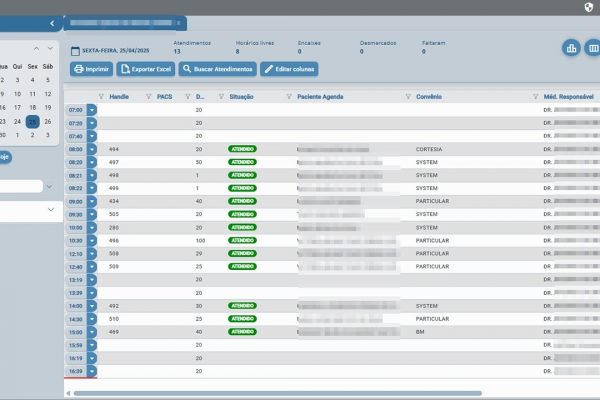Click the scroll left arrow of horizontal scrollbar
This screenshot has width=600, height=400.
coord(68,393)
